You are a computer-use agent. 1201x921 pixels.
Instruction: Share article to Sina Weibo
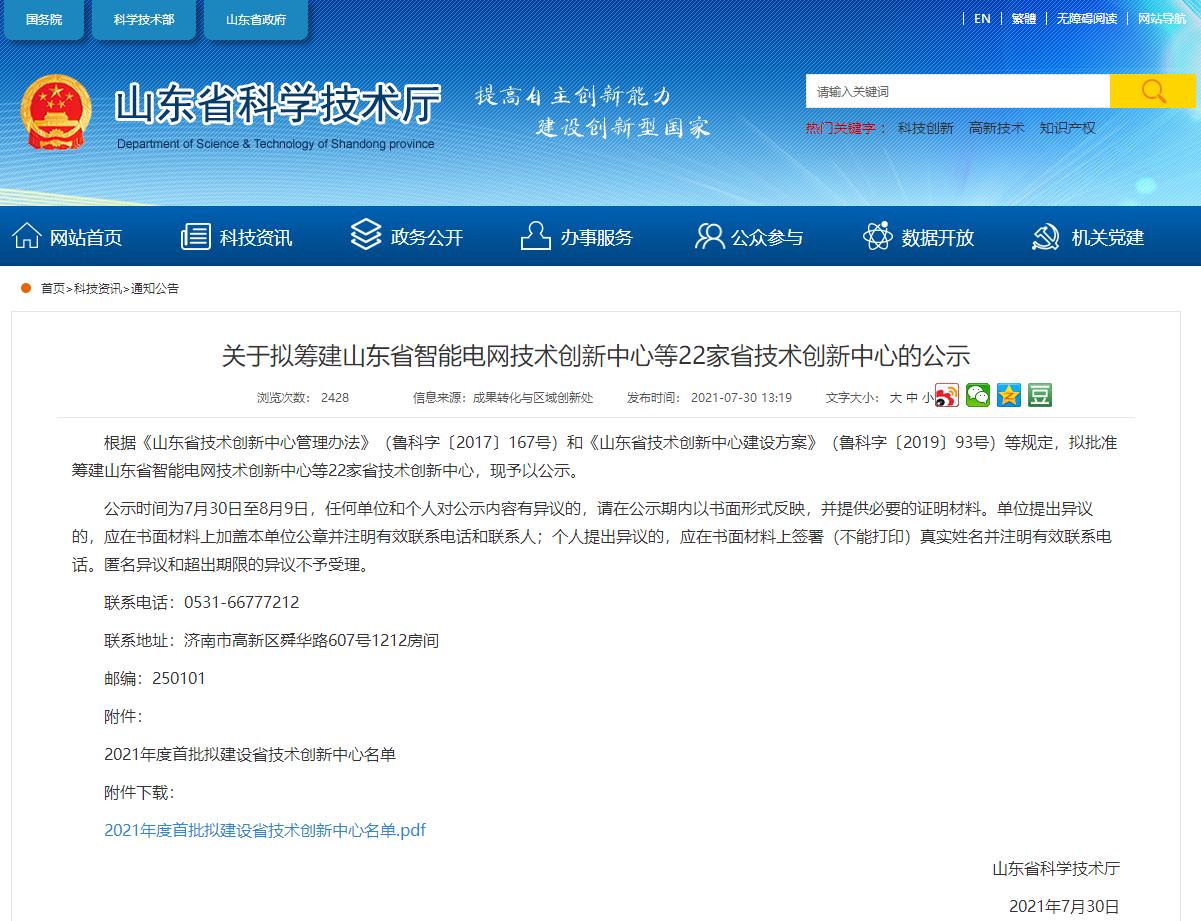click(x=946, y=396)
